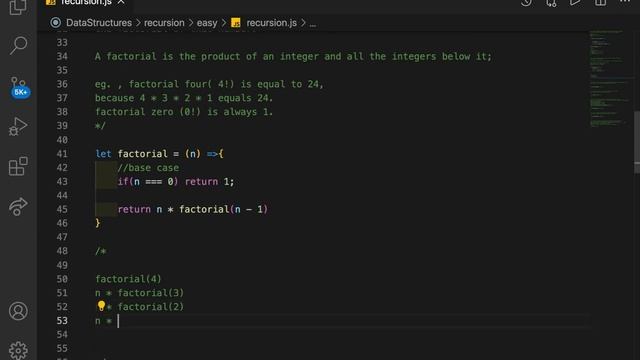Click the '*/' comment closer on line 39
Viewport: 640px width, 360px height.
(100, 126)
